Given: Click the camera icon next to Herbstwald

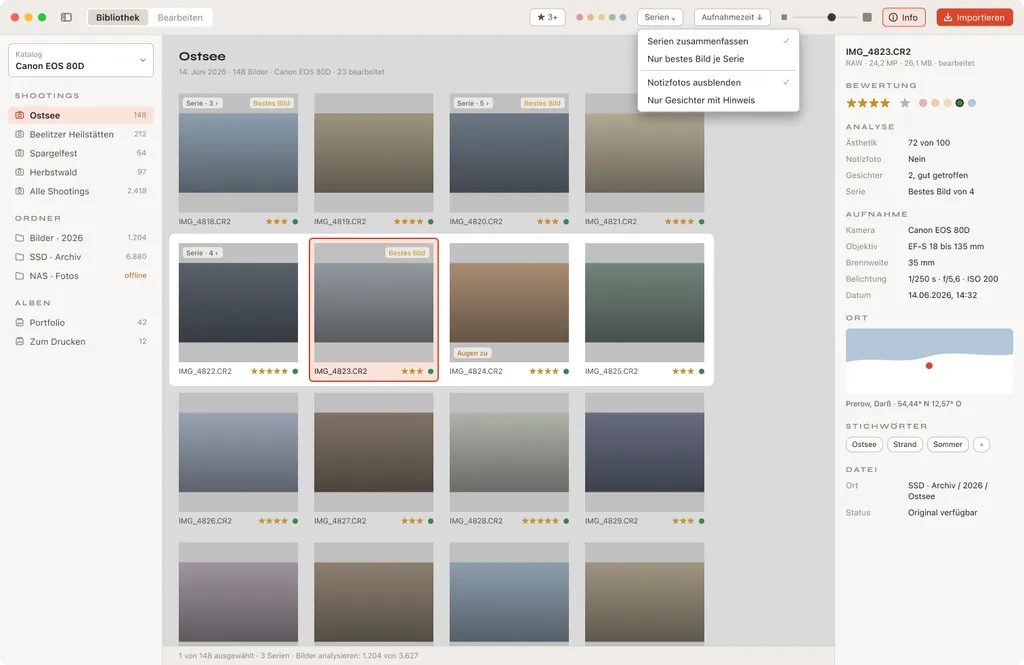Looking at the screenshot, I should [x=20, y=172].
